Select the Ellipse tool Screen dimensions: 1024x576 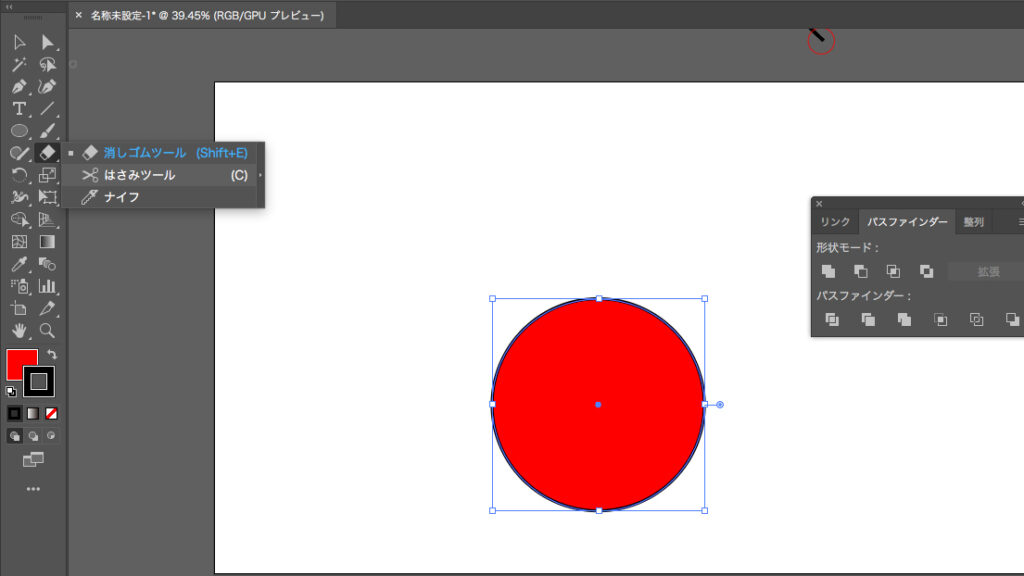19,131
